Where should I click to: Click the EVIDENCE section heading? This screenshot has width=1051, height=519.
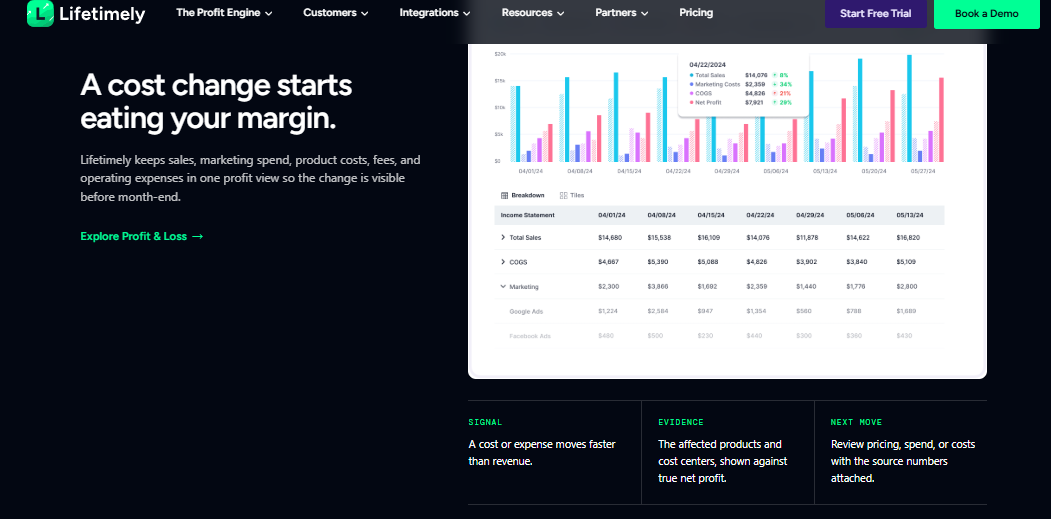pyautogui.click(x=681, y=422)
